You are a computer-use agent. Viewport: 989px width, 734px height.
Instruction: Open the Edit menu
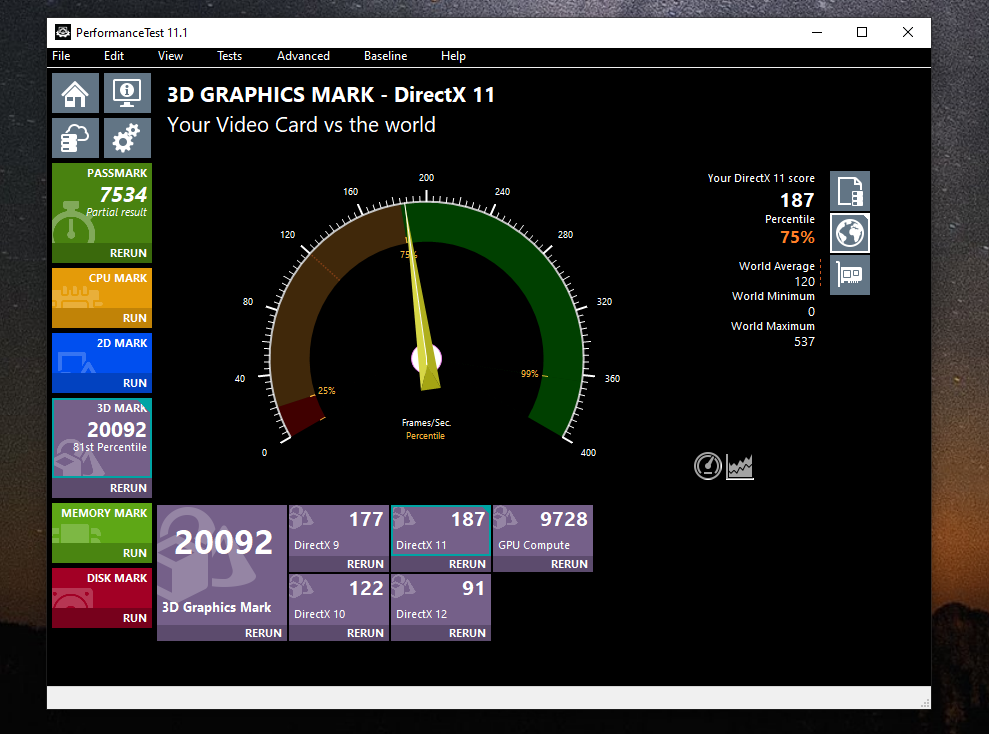pyautogui.click(x=114, y=56)
